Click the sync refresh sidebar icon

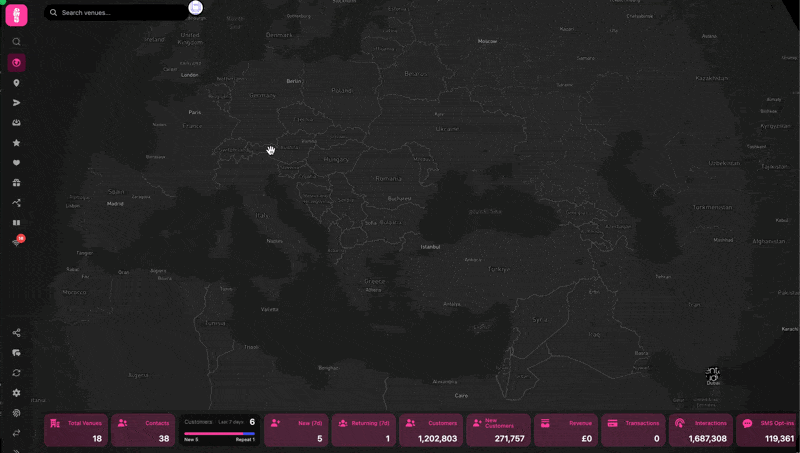[16, 373]
